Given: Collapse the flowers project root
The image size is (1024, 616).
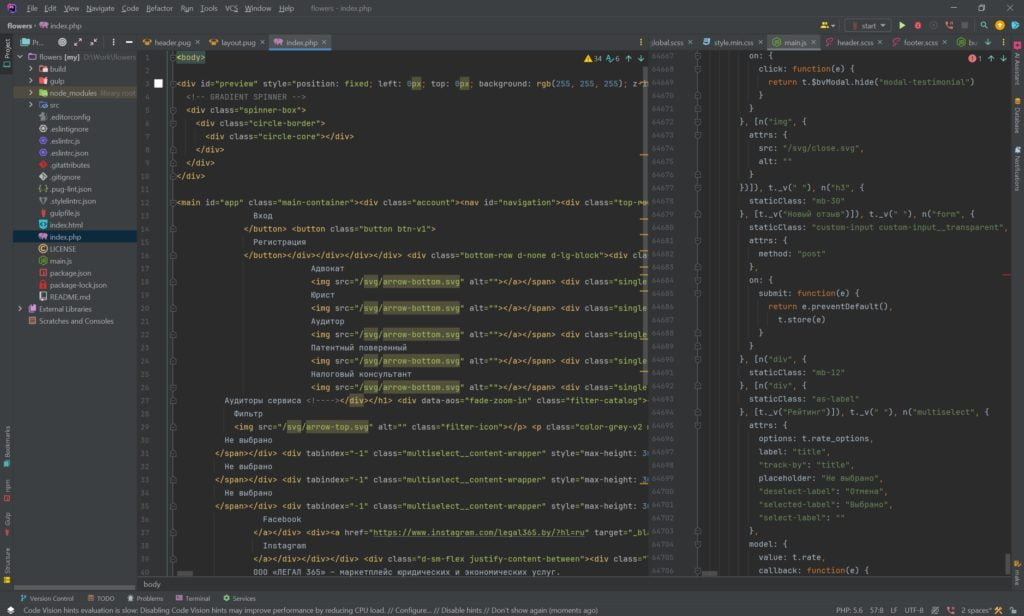Looking at the screenshot, I should click(x=20, y=57).
